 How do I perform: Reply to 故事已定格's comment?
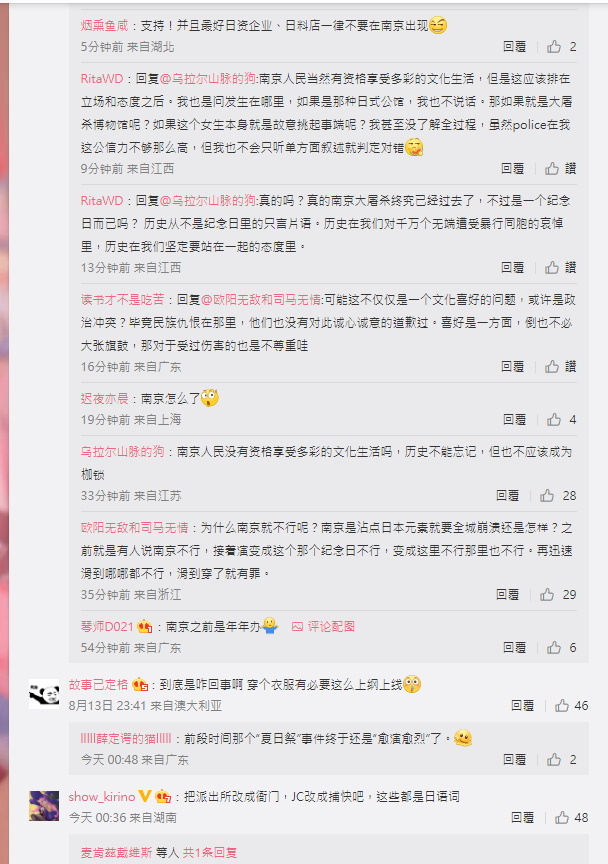(x=522, y=706)
